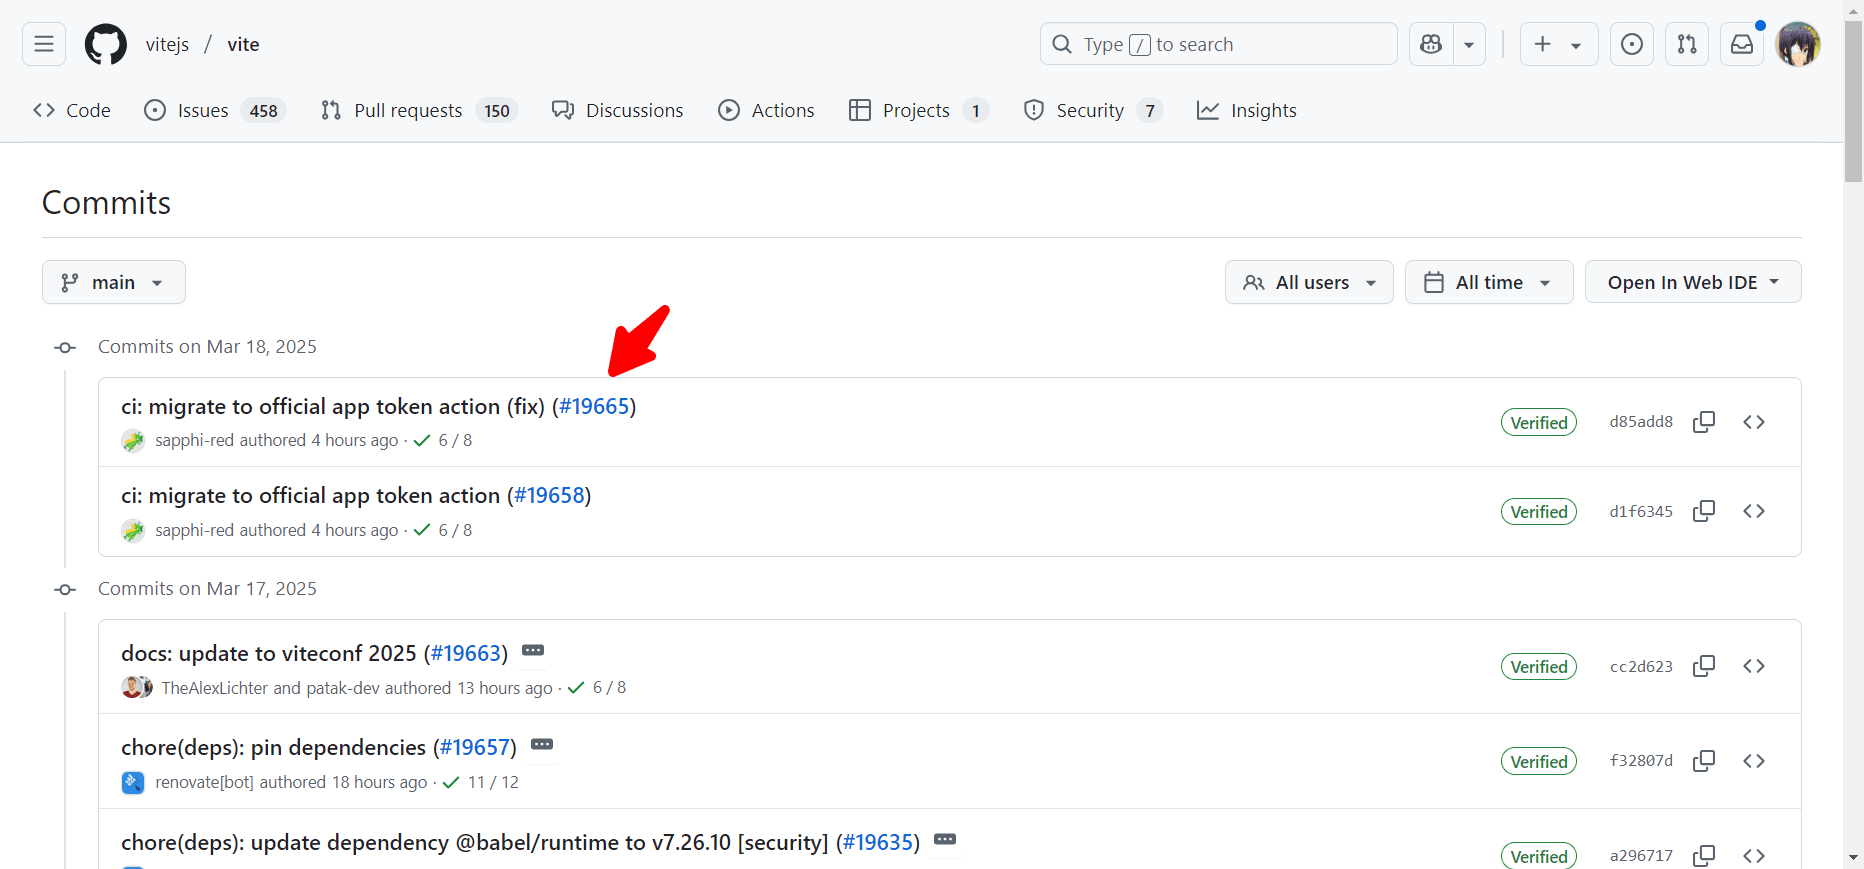Open patak-dev author profile link

coord(343,688)
